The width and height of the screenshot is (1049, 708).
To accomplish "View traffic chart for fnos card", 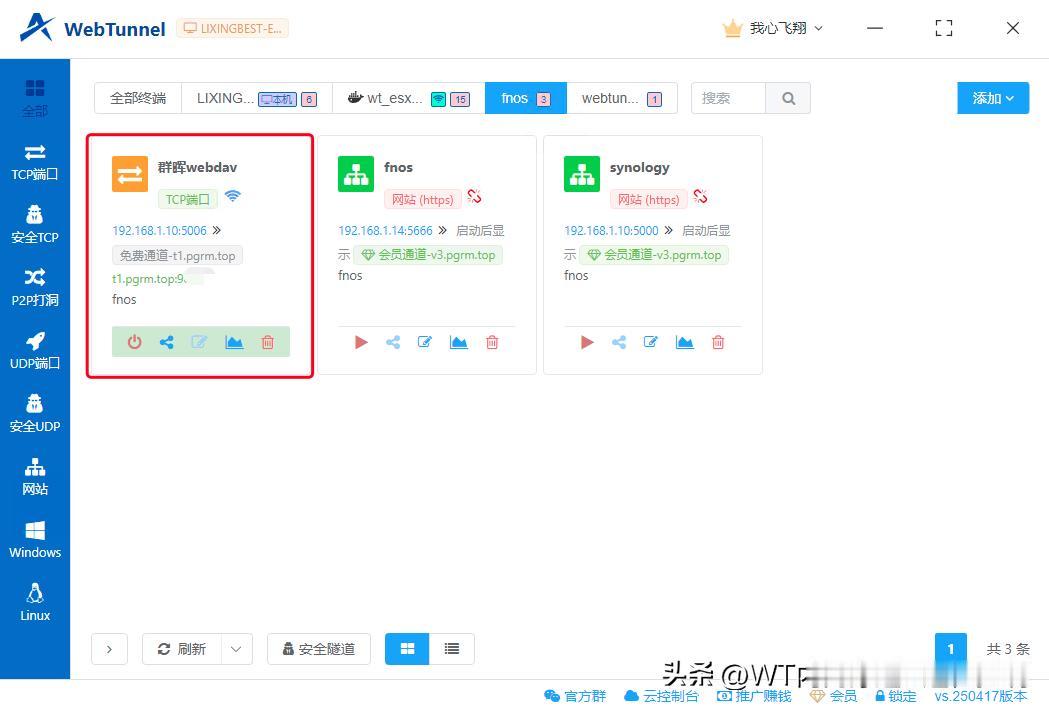I will [459, 342].
